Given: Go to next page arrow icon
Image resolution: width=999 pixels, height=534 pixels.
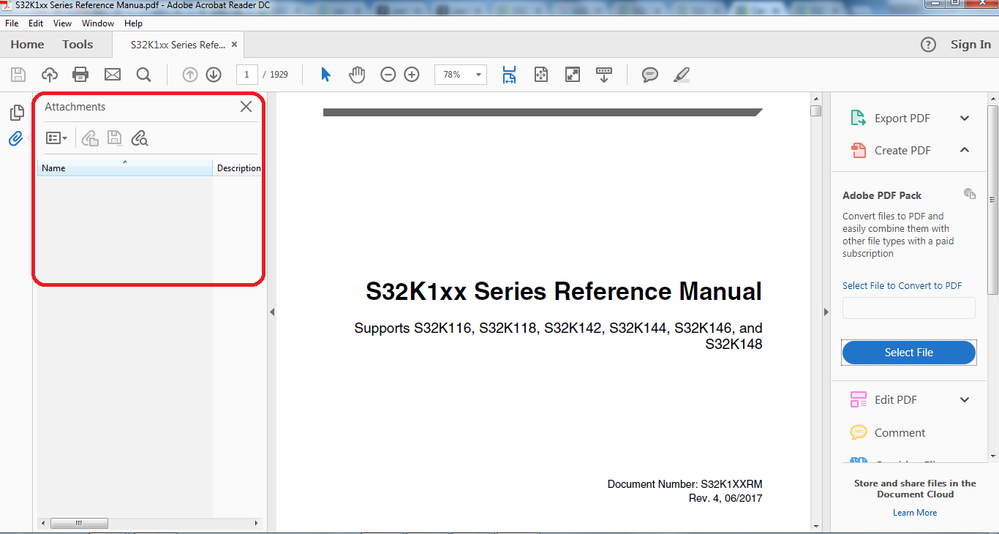Looking at the screenshot, I should click(213, 75).
